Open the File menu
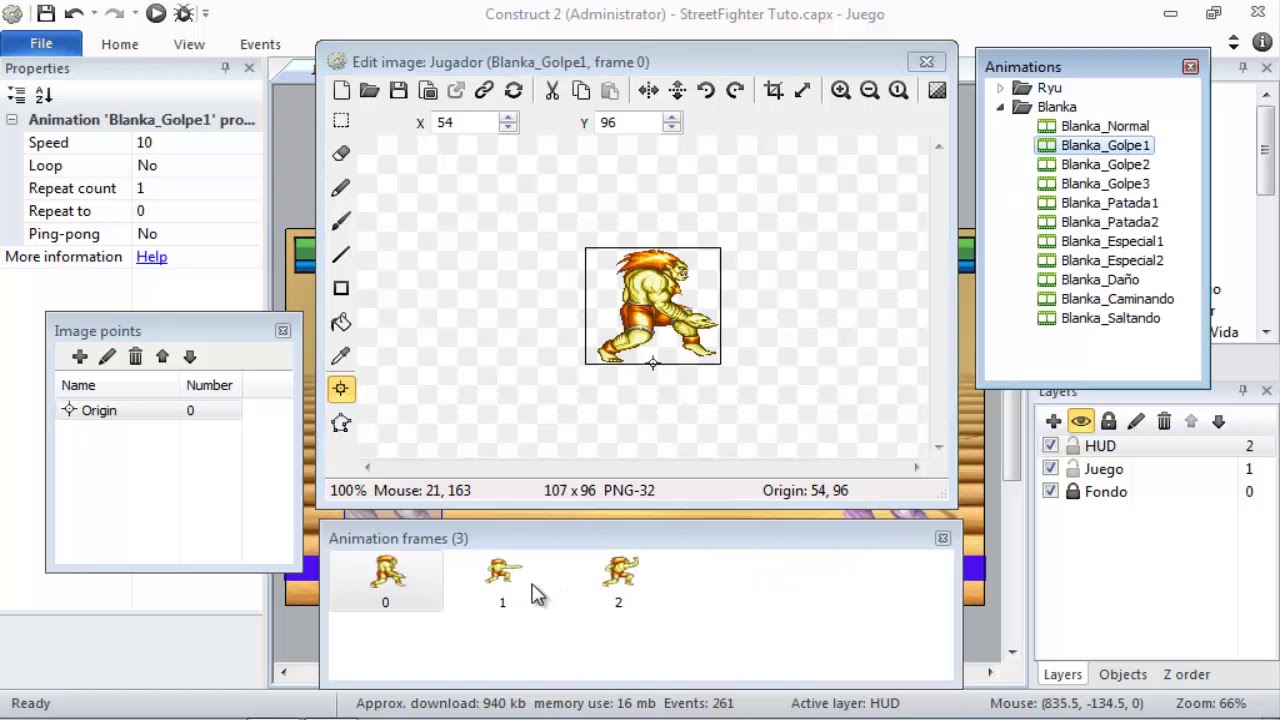Viewport: 1280px width, 720px height. [x=41, y=44]
